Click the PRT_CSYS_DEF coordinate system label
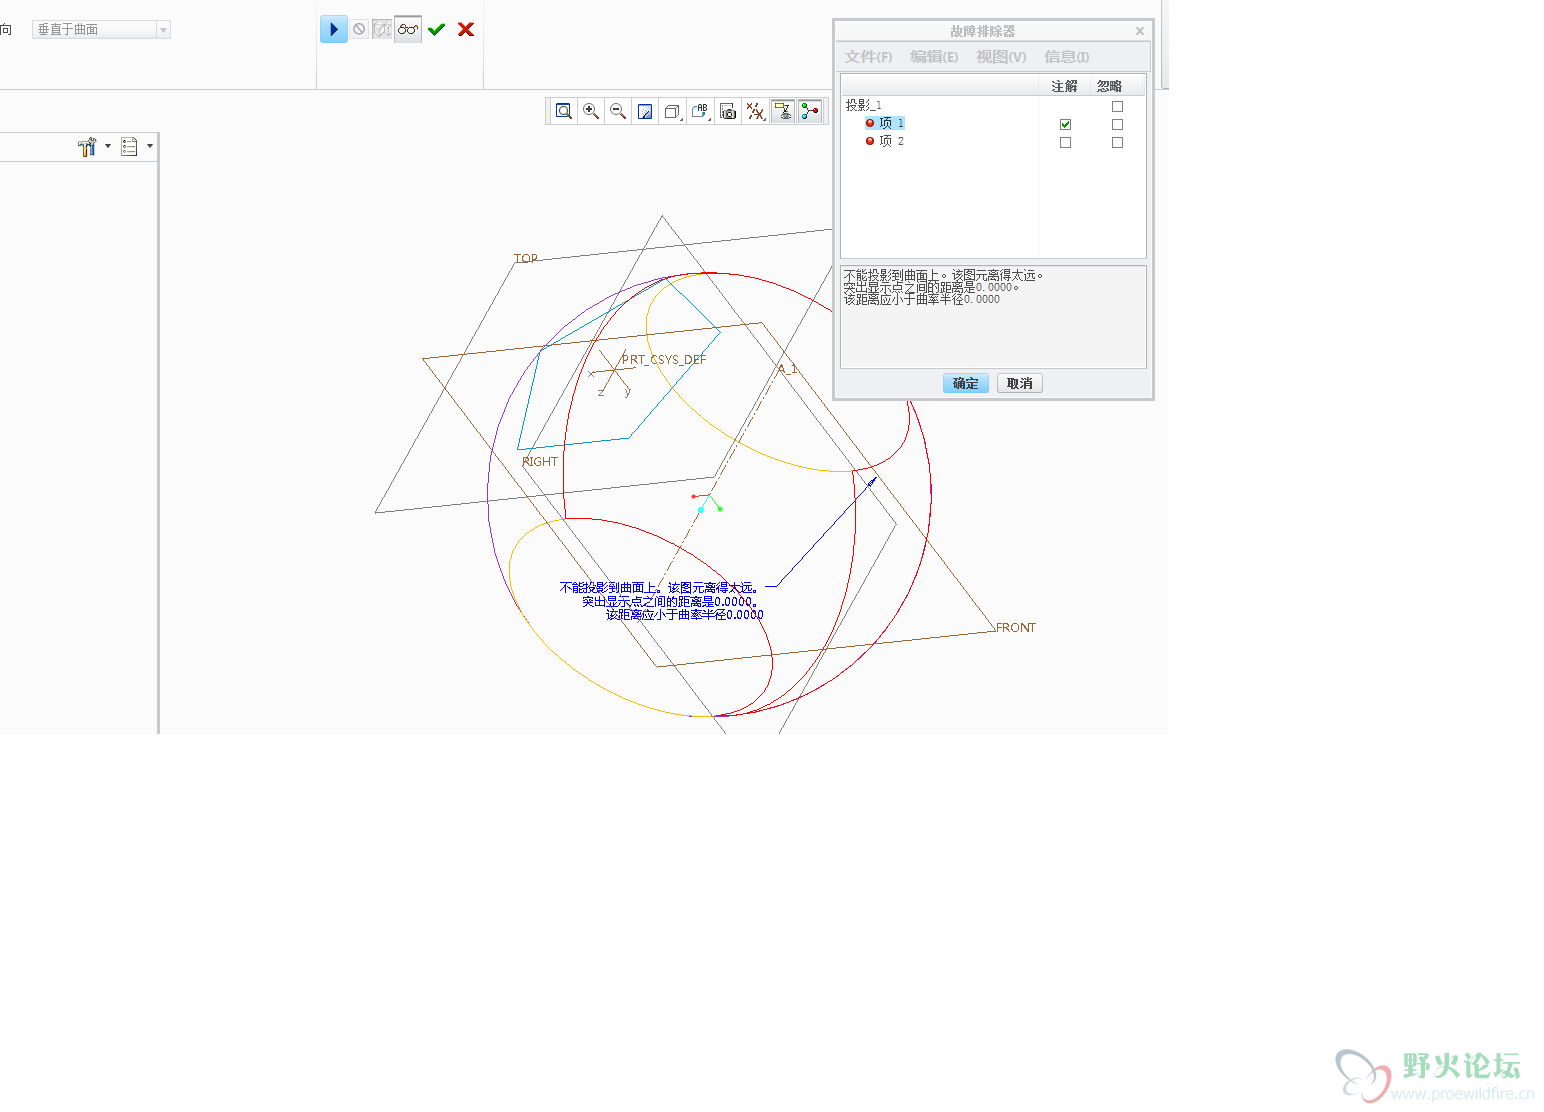Screen dimensions: 1544x1112 (x=664, y=360)
